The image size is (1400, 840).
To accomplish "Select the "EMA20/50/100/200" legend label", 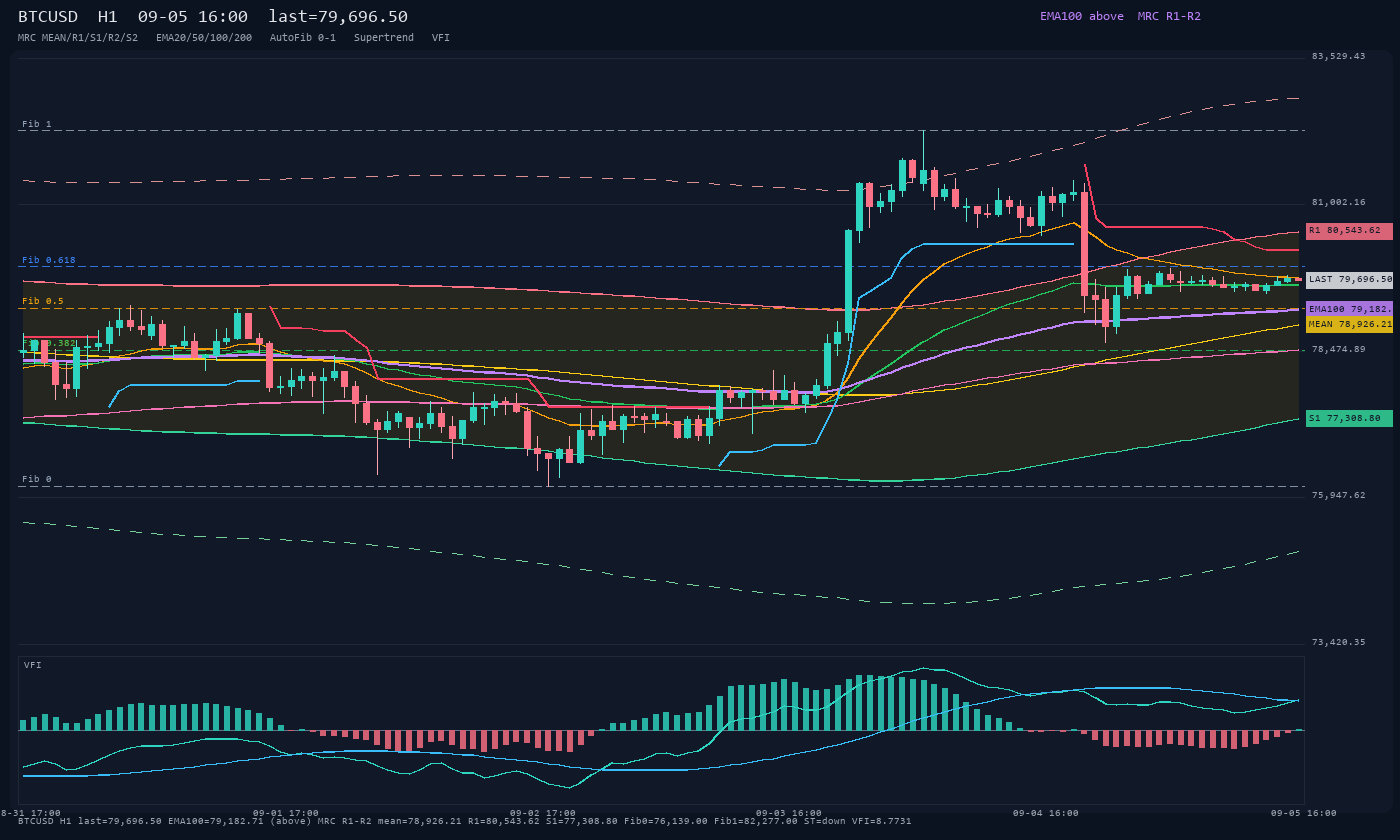I will click(x=204, y=38).
